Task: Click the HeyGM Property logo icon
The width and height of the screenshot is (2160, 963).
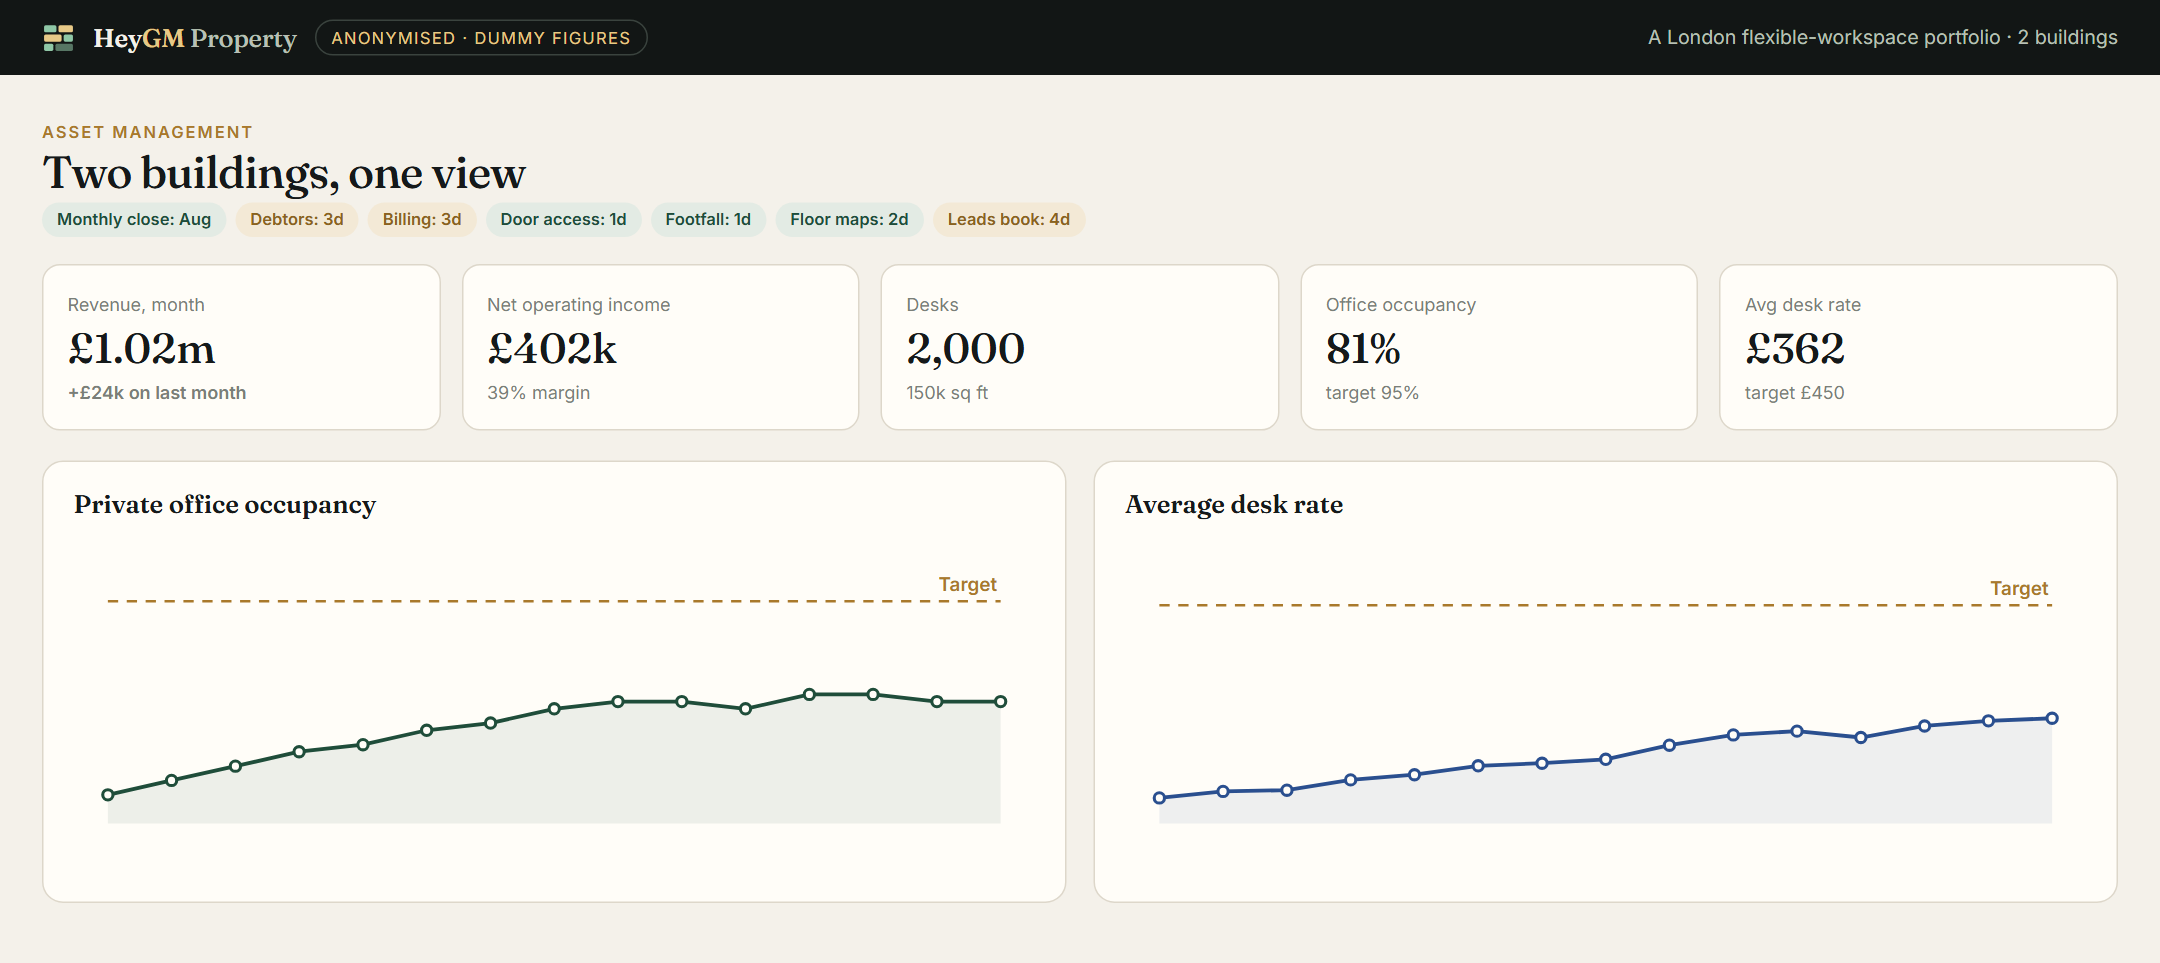Action: pos(59,38)
